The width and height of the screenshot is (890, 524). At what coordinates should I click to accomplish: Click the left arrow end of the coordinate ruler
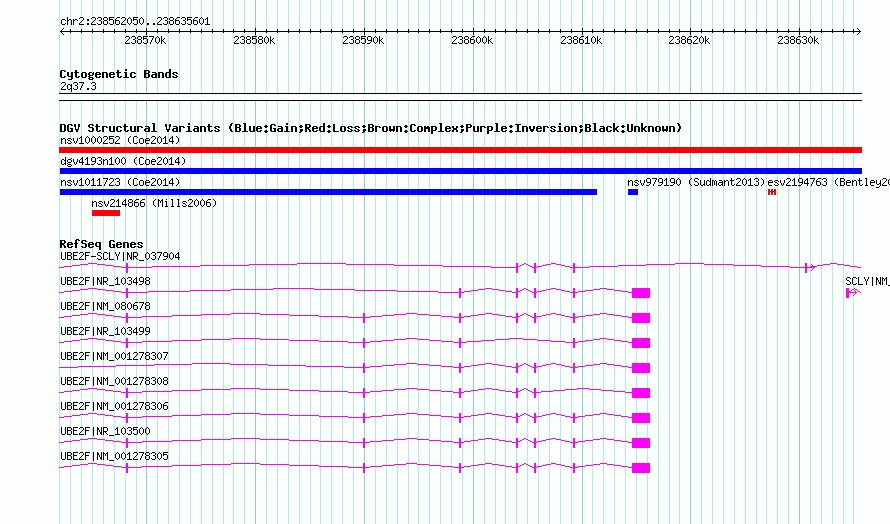(x=62, y=32)
